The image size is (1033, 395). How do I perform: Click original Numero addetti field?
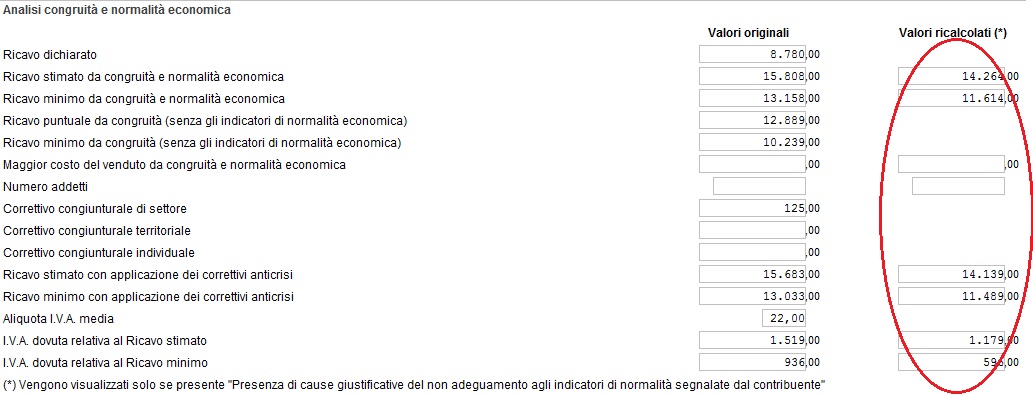point(759,186)
